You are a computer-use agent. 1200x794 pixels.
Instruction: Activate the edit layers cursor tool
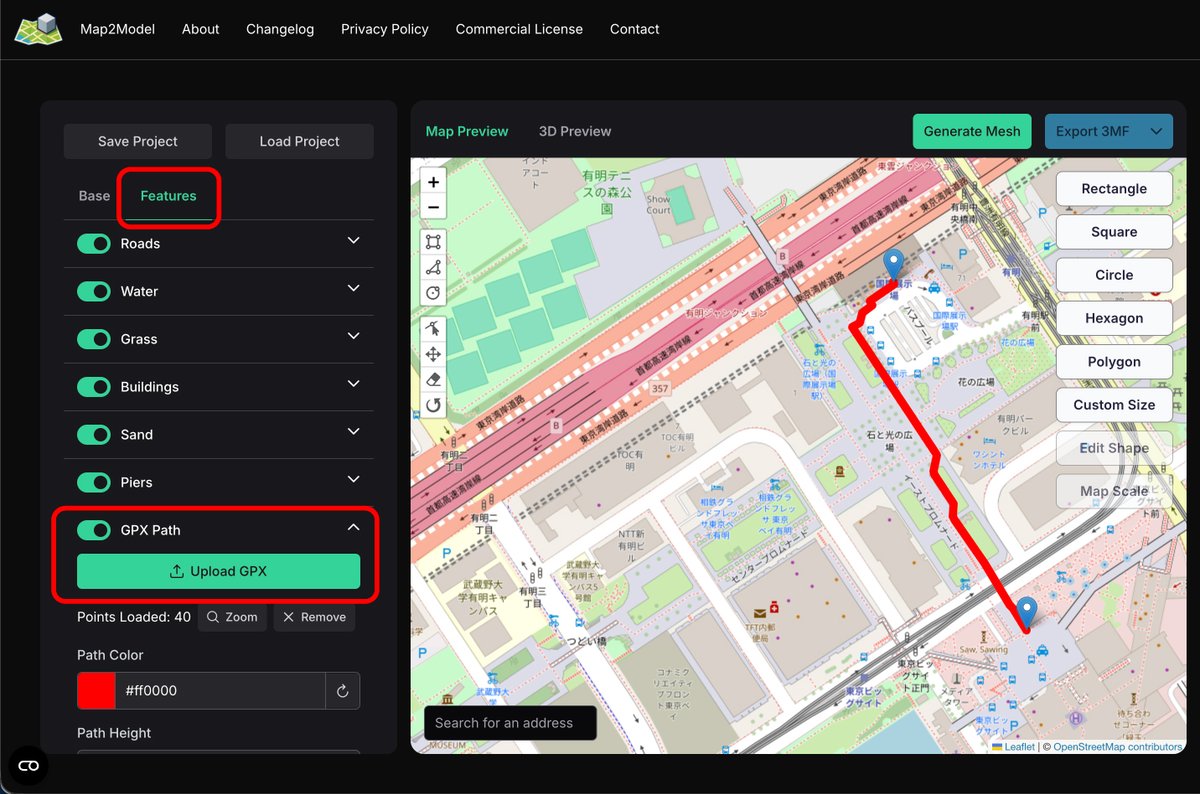click(x=433, y=328)
